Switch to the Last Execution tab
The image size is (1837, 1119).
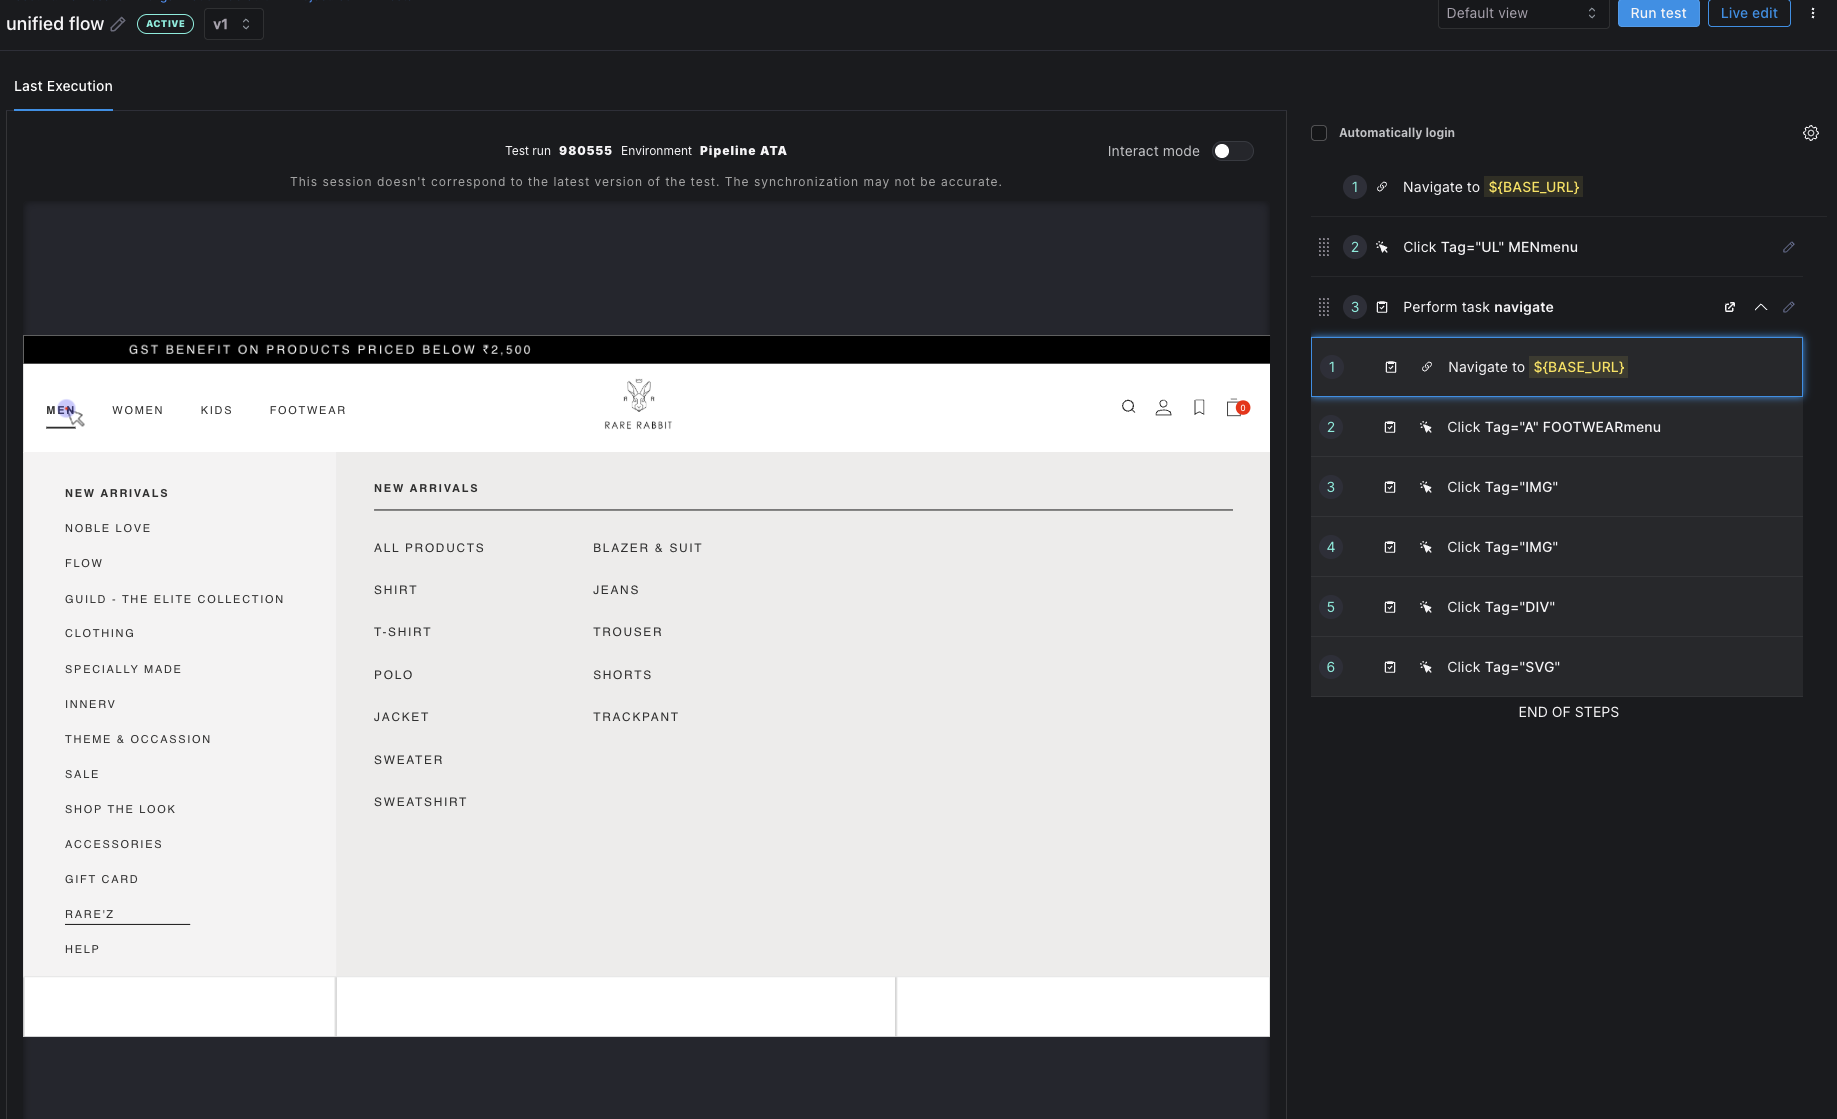point(63,86)
